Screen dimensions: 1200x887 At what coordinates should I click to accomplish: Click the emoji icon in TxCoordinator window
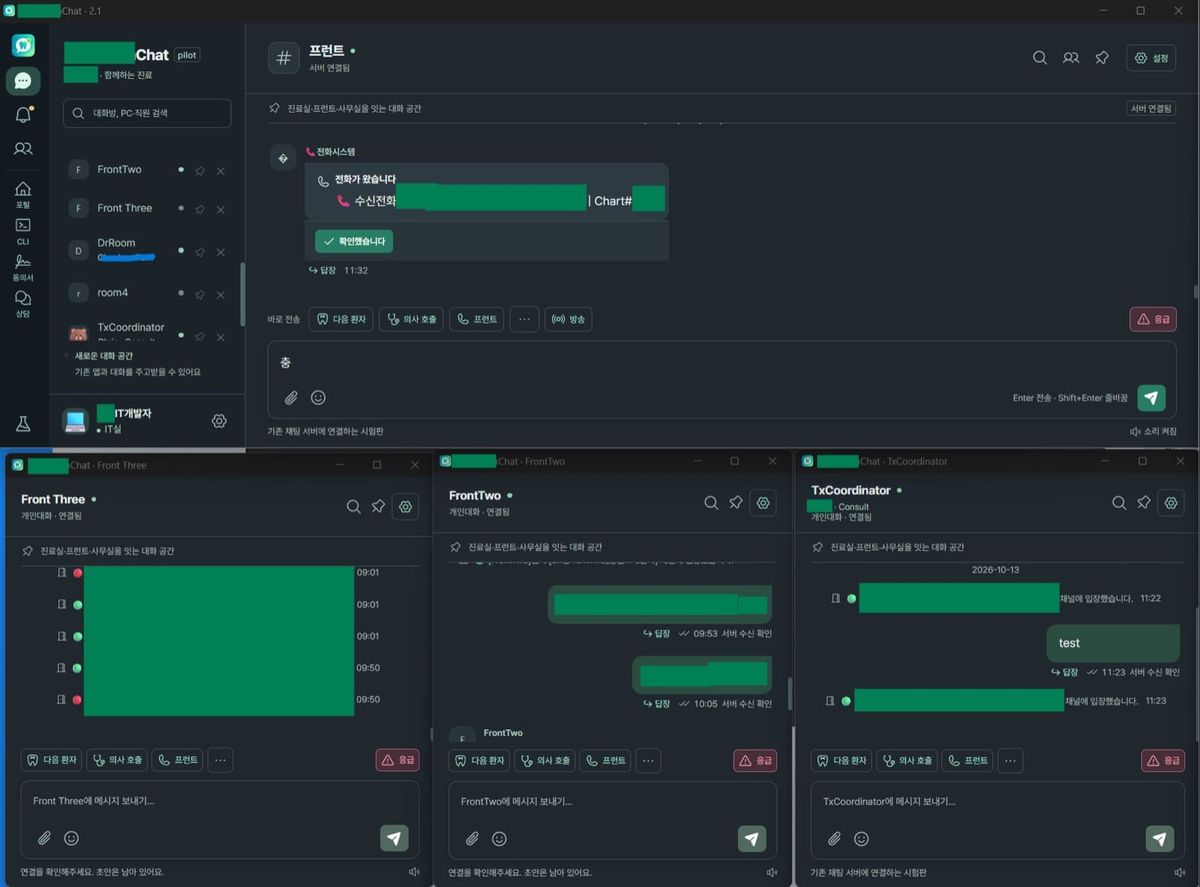pos(861,839)
